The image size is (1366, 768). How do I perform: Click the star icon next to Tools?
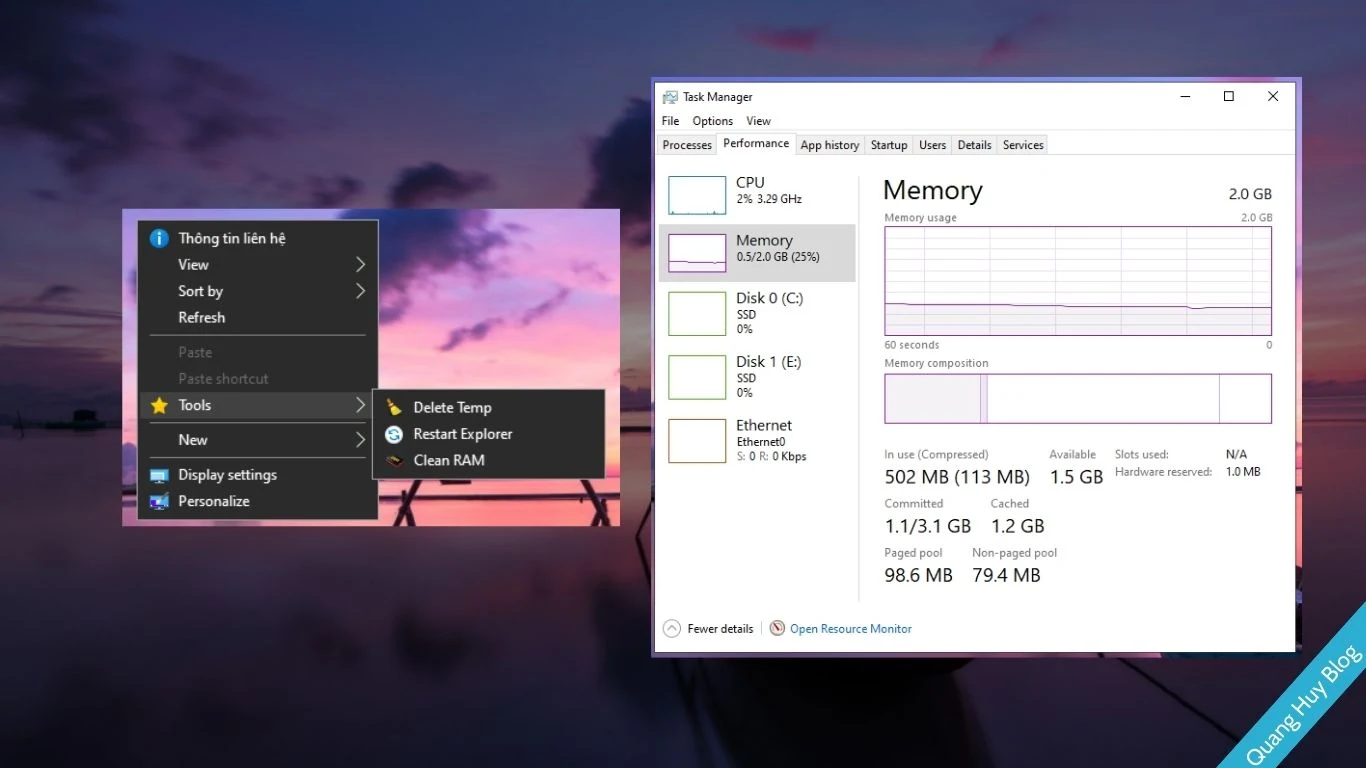point(159,405)
